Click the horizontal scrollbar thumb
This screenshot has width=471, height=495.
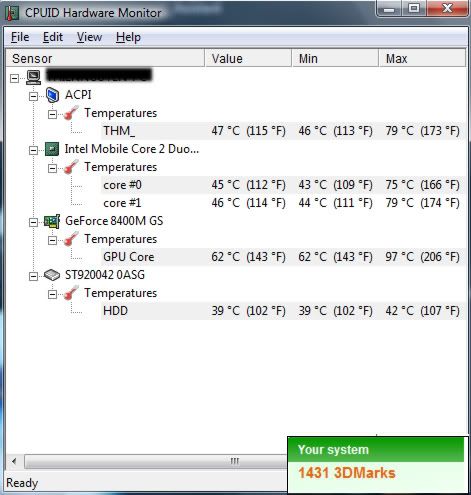click(155, 462)
